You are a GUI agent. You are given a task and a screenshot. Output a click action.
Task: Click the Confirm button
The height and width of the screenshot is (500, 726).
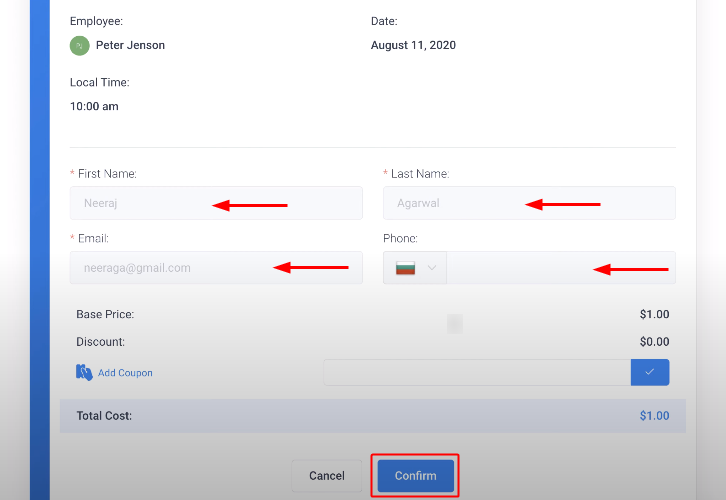pos(415,475)
